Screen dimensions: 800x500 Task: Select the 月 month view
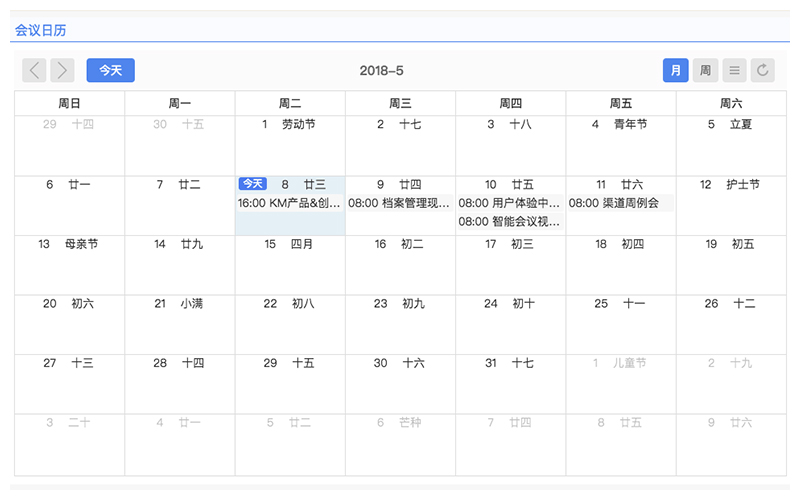click(676, 70)
